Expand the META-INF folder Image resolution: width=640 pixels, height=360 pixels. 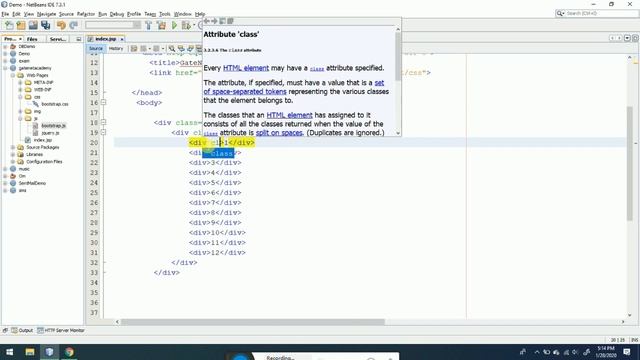20,82
